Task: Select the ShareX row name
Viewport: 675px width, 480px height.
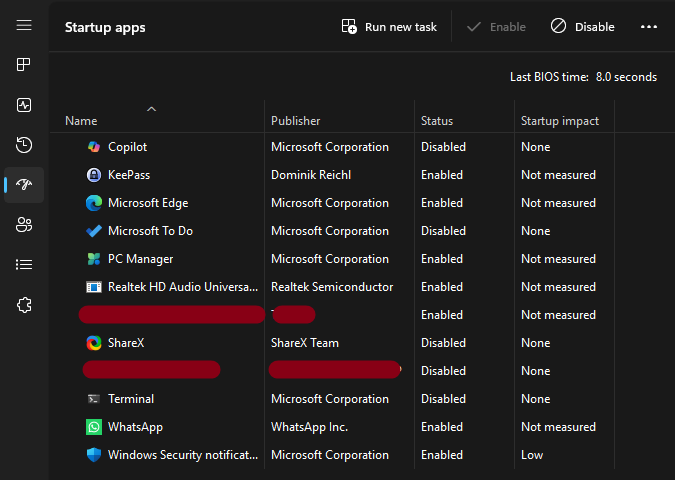Action: pyautogui.click(x=126, y=343)
